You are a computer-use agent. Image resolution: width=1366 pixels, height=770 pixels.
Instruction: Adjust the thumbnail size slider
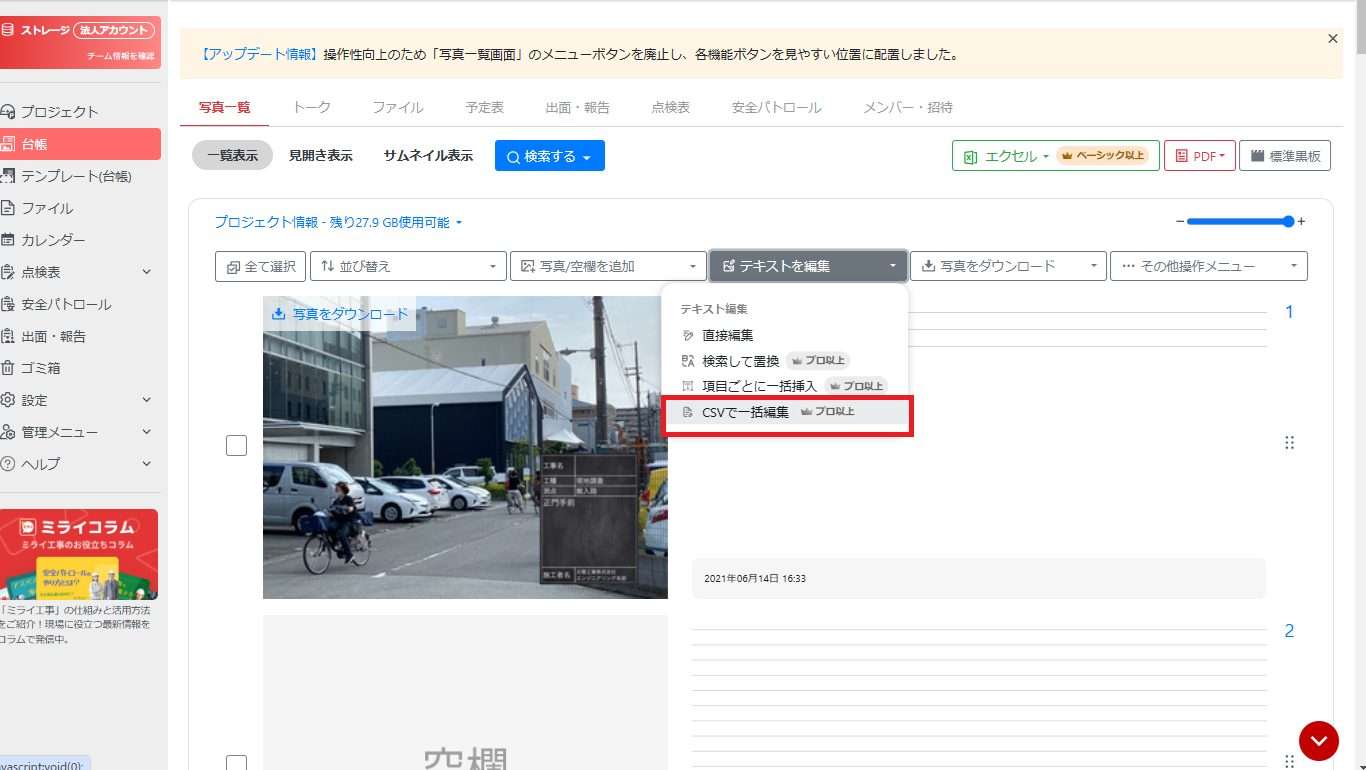coord(1240,221)
